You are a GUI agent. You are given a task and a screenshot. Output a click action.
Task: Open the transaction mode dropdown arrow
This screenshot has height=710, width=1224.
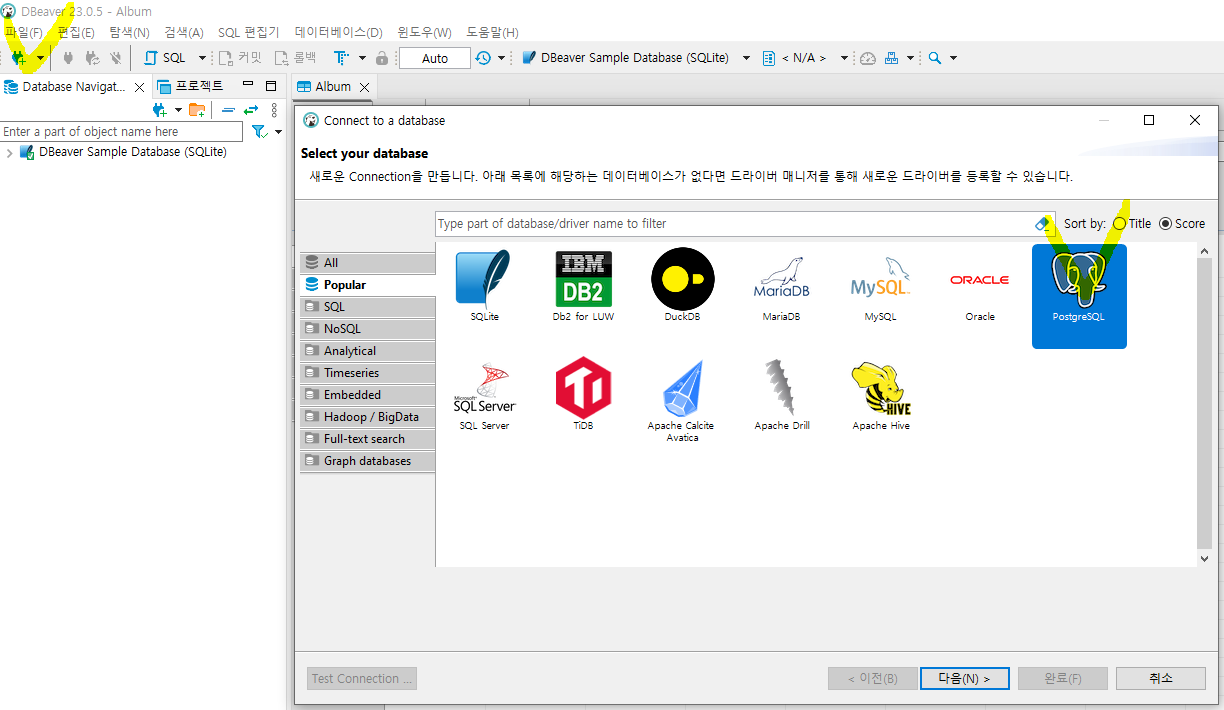[362, 58]
